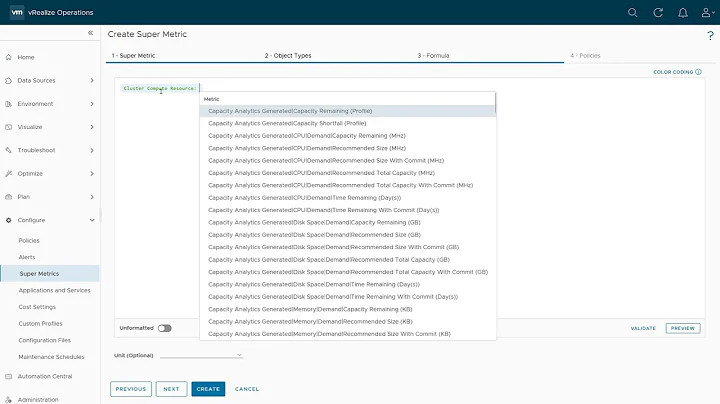Click the Validate link
The height and width of the screenshot is (404, 720).
pos(643,328)
